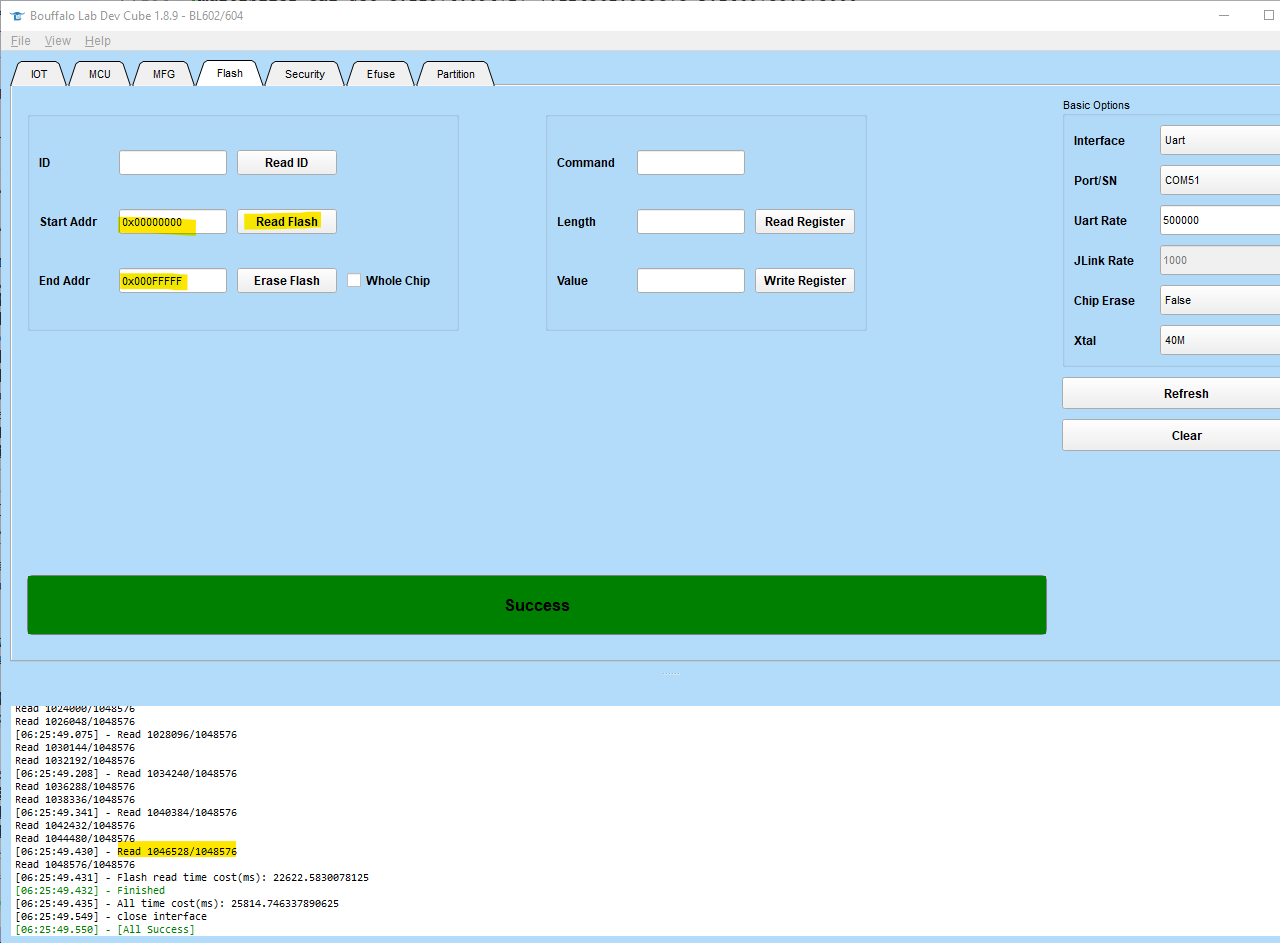Focus the End Addr field
1280x943 pixels.
[173, 281]
